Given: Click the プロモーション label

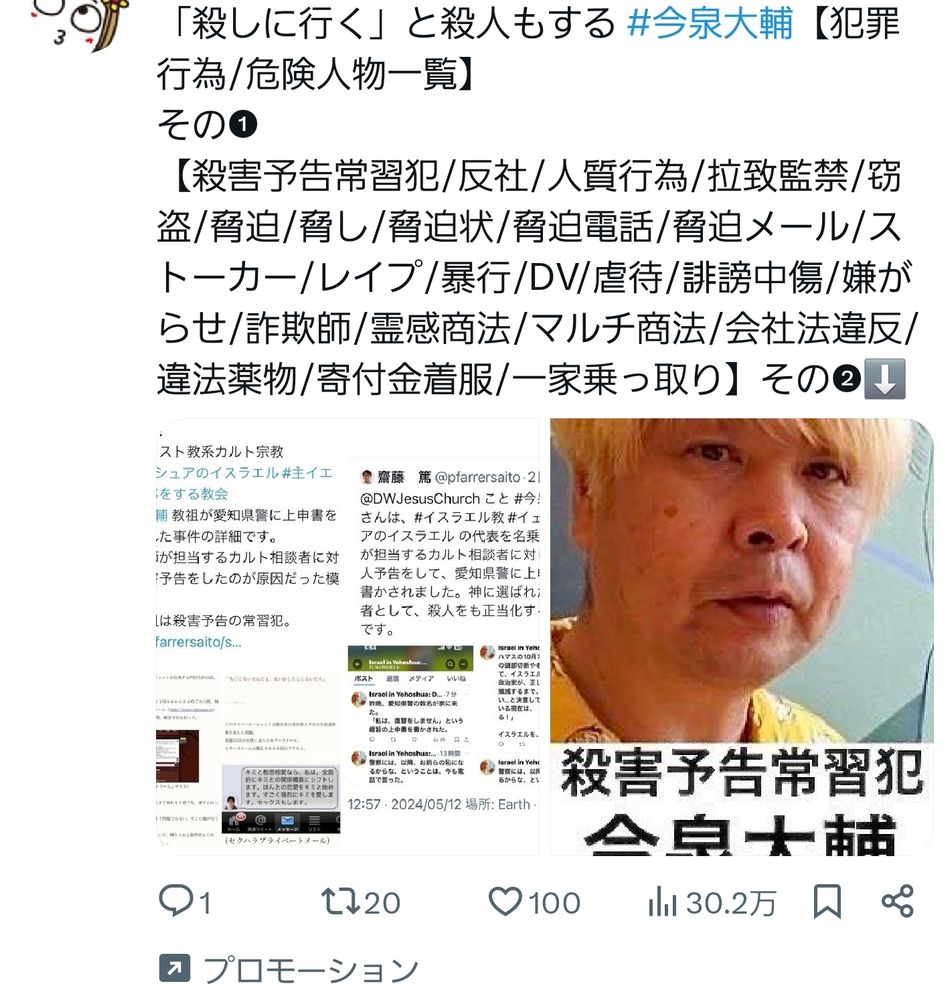Looking at the screenshot, I should click(311, 969).
